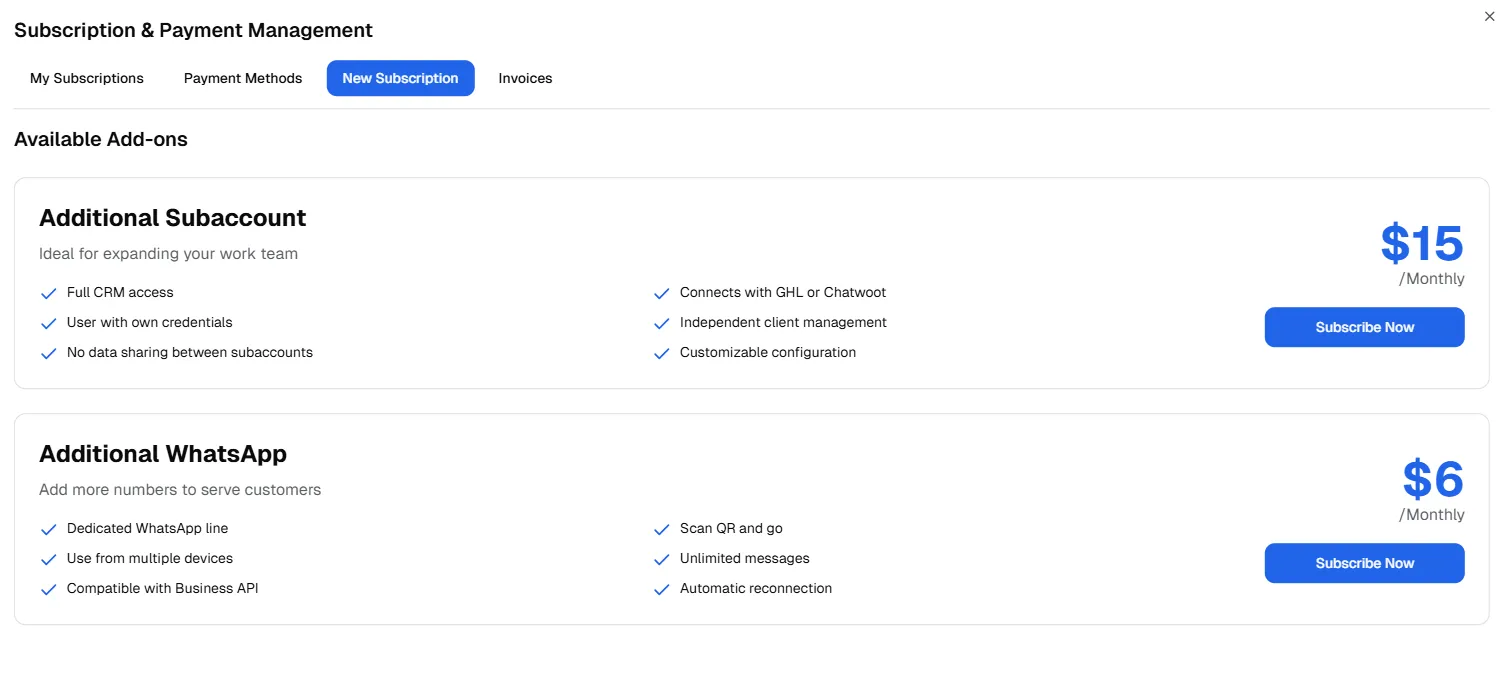Click checkmark beside Dedicated WhatsApp line
Image resolution: width=1503 pixels, height=674 pixels.
[48, 529]
